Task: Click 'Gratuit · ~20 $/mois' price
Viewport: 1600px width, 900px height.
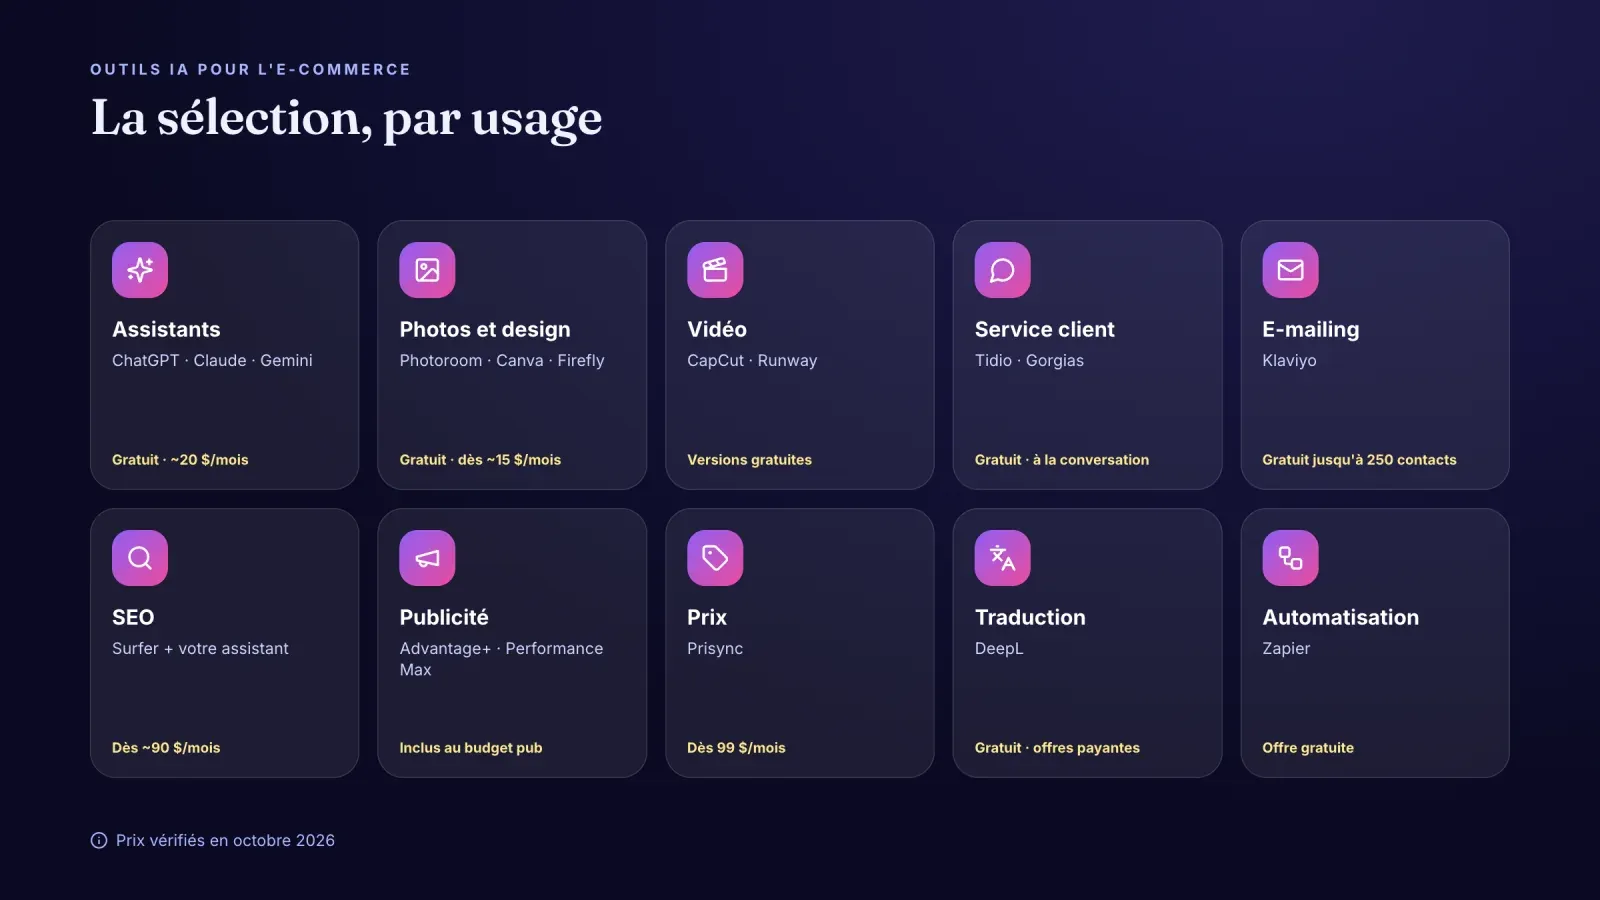Action: pyautogui.click(x=180, y=460)
